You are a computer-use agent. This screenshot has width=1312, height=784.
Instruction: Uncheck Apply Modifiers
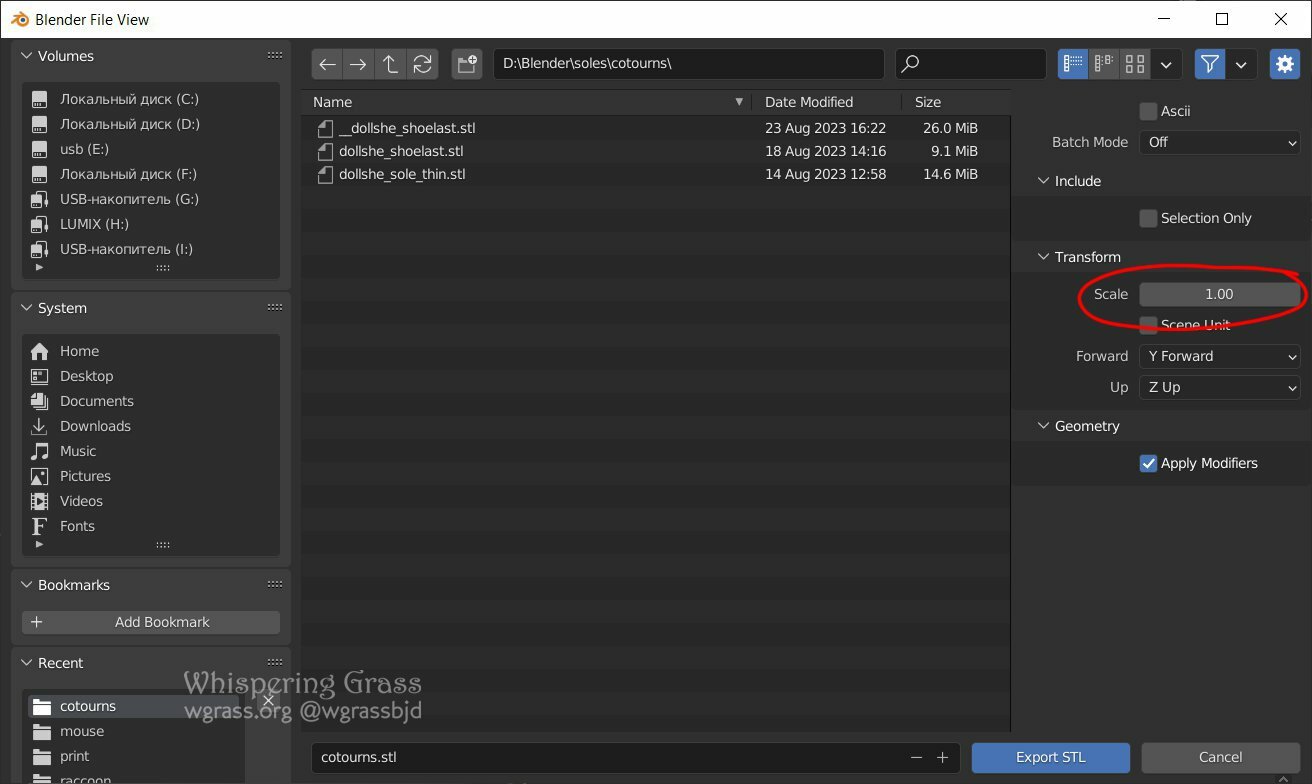tap(1148, 463)
